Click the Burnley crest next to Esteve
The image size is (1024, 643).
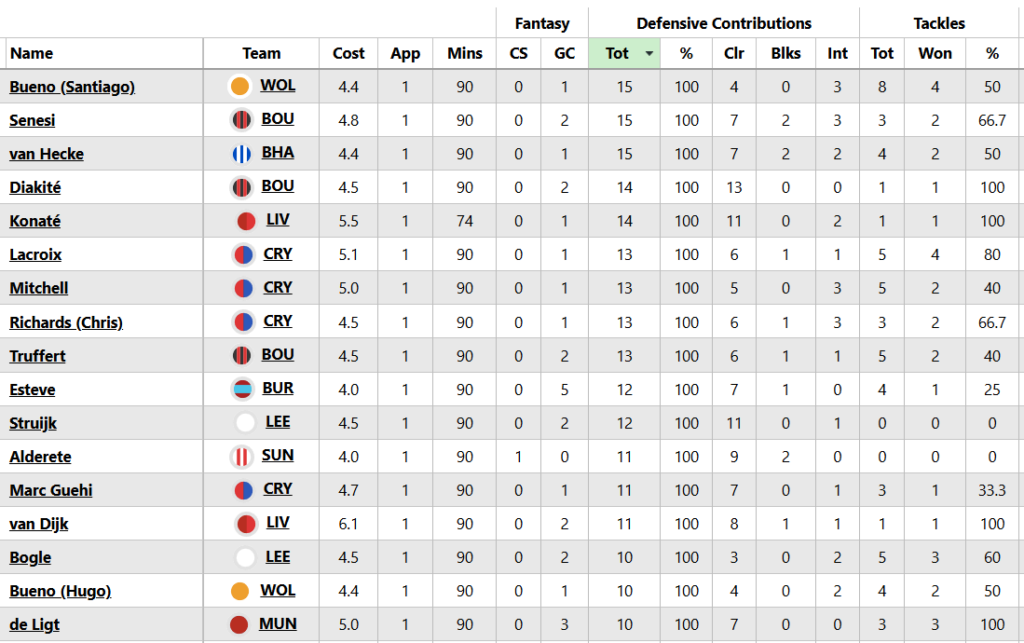240,389
